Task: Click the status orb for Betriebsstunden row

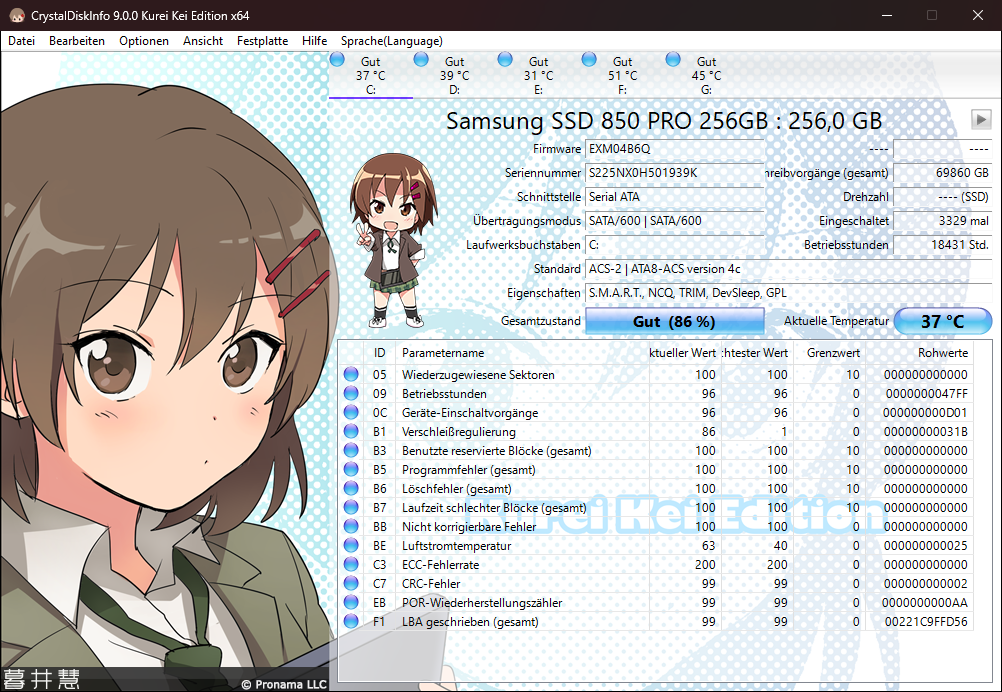Action: click(x=351, y=394)
